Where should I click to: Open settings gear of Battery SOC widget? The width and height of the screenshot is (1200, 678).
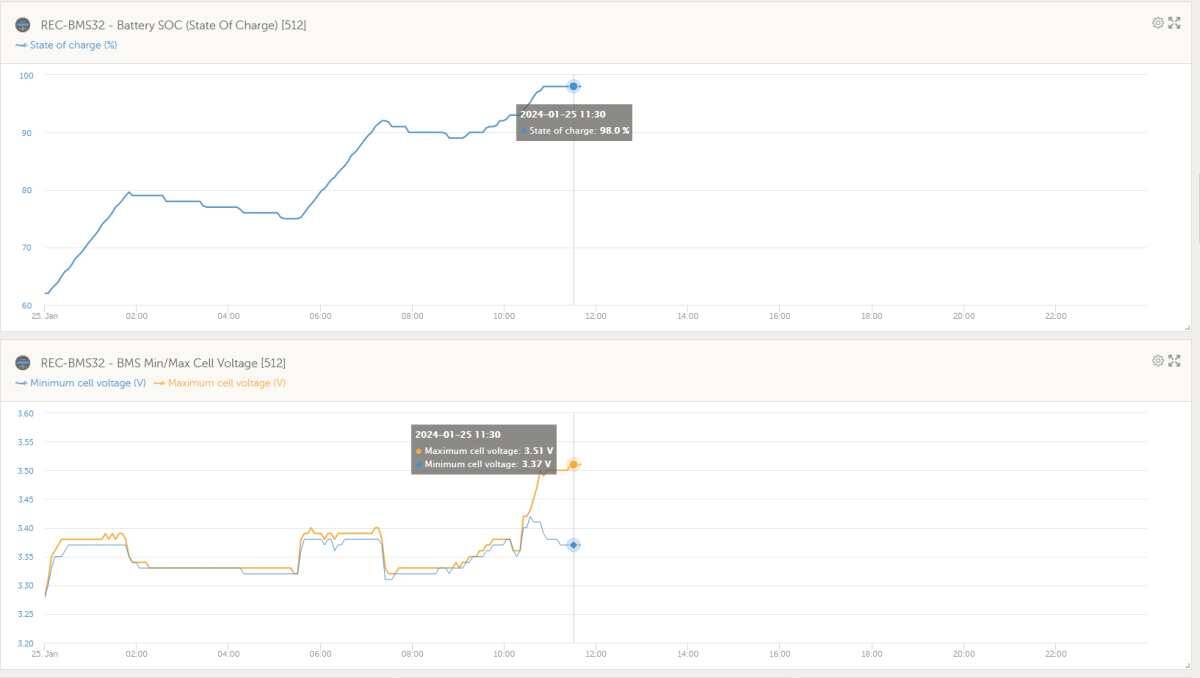point(1157,23)
